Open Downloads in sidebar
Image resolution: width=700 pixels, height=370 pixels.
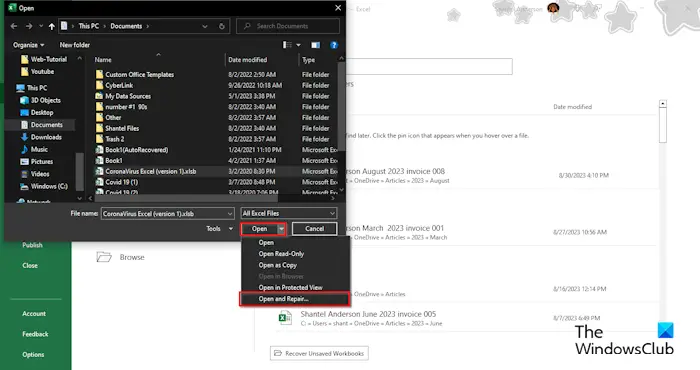point(41,137)
